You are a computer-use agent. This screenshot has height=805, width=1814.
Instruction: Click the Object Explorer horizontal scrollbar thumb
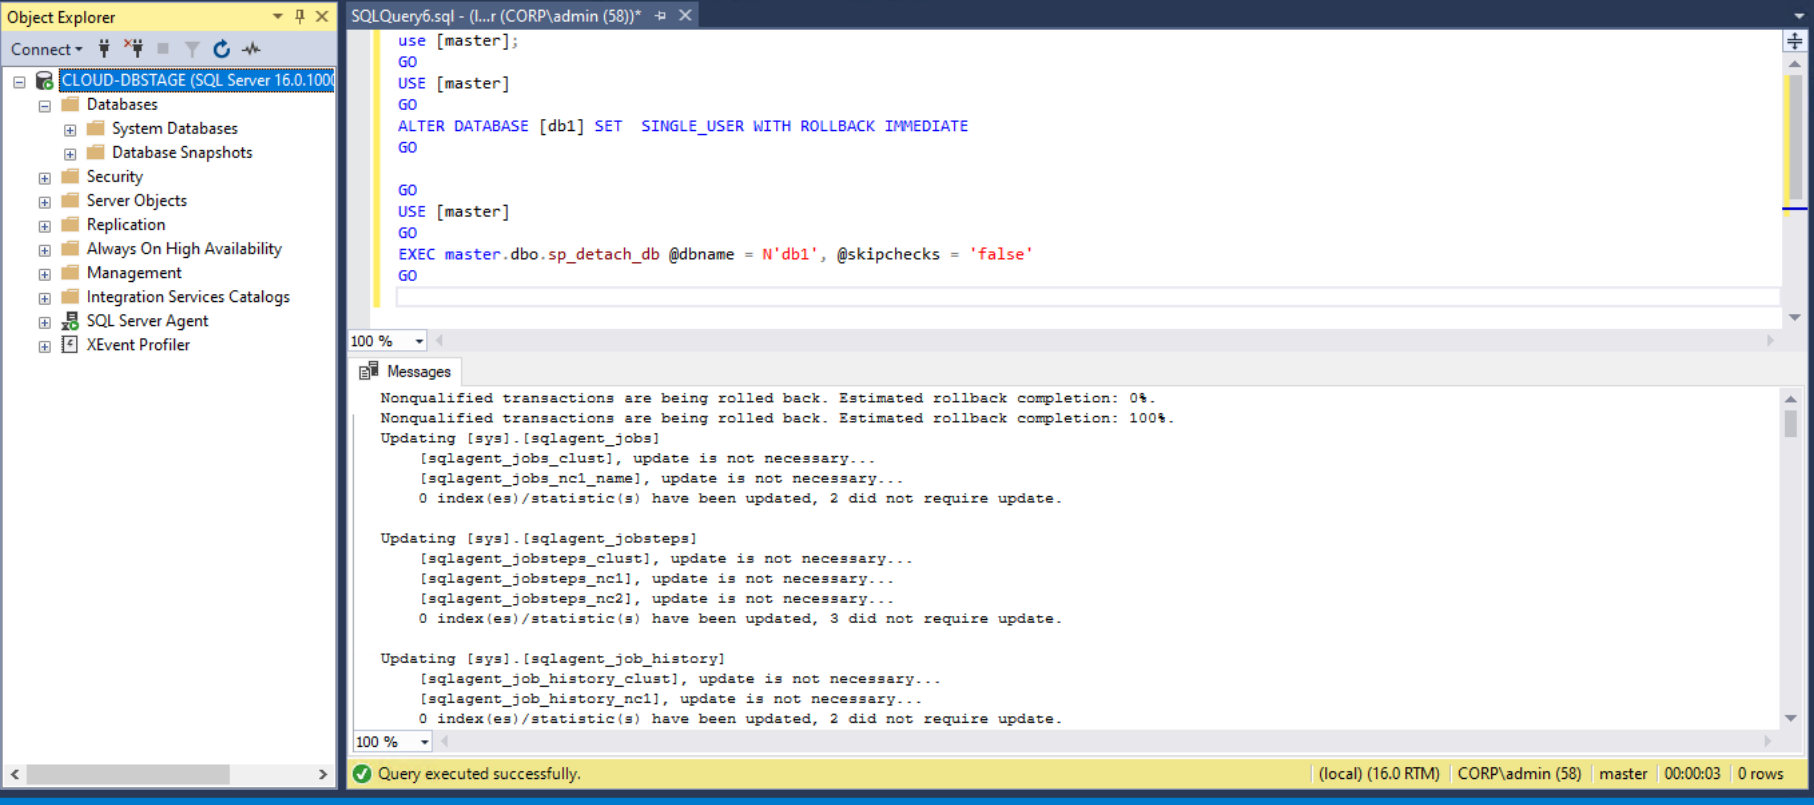pos(128,774)
